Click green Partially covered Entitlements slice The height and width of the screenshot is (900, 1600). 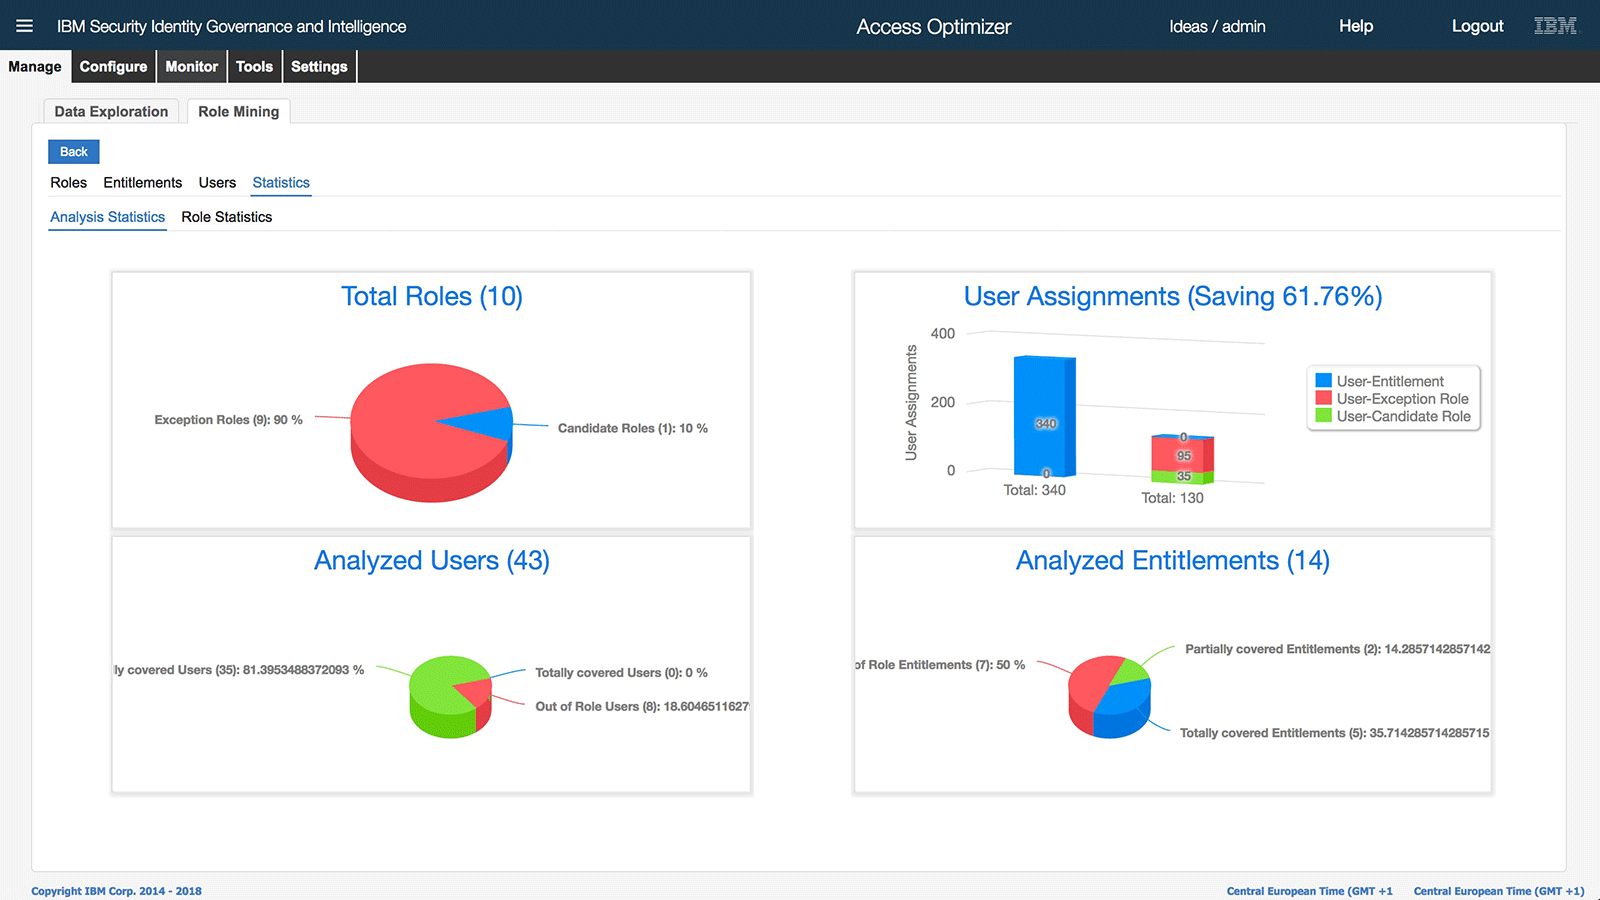(x=1131, y=670)
